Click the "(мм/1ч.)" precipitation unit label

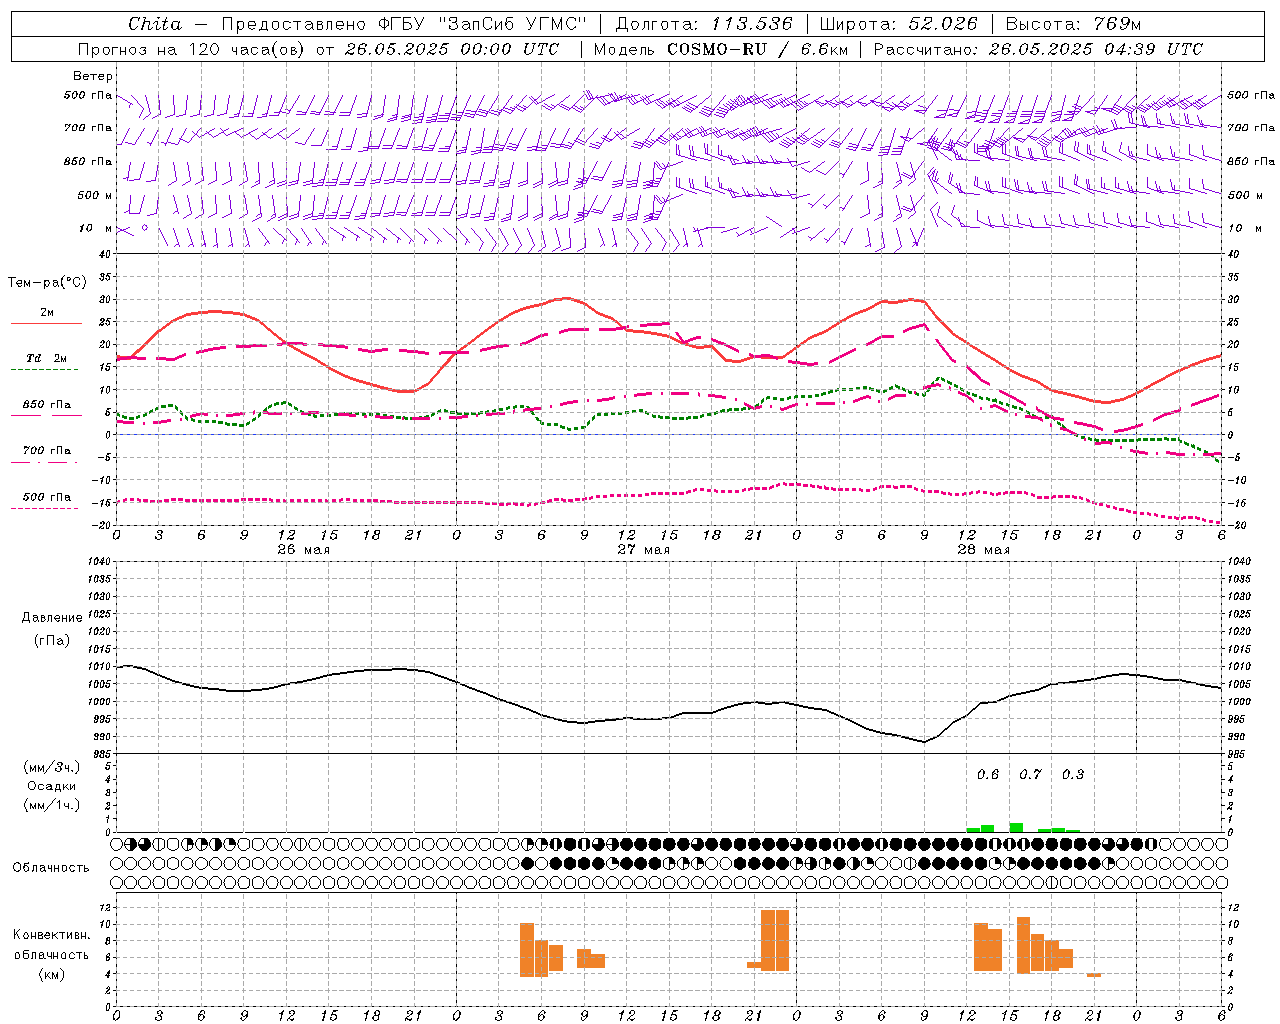tap(52, 805)
